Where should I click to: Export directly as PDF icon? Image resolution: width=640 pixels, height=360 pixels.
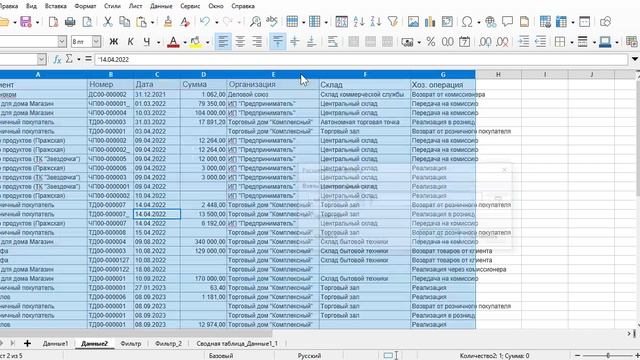(53, 22)
